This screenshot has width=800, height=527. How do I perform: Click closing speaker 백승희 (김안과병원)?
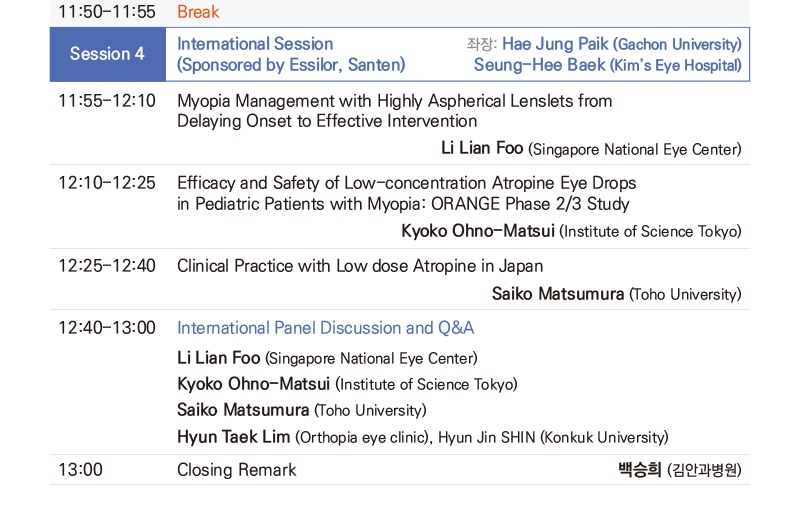click(x=680, y=470)
